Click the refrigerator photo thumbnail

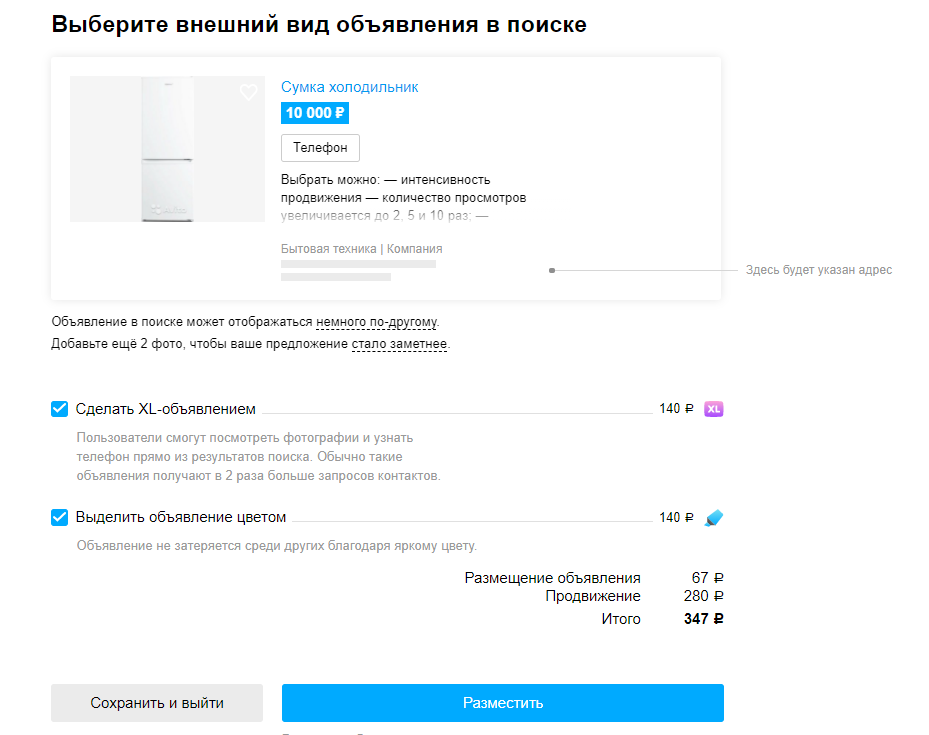coord(167,149)
